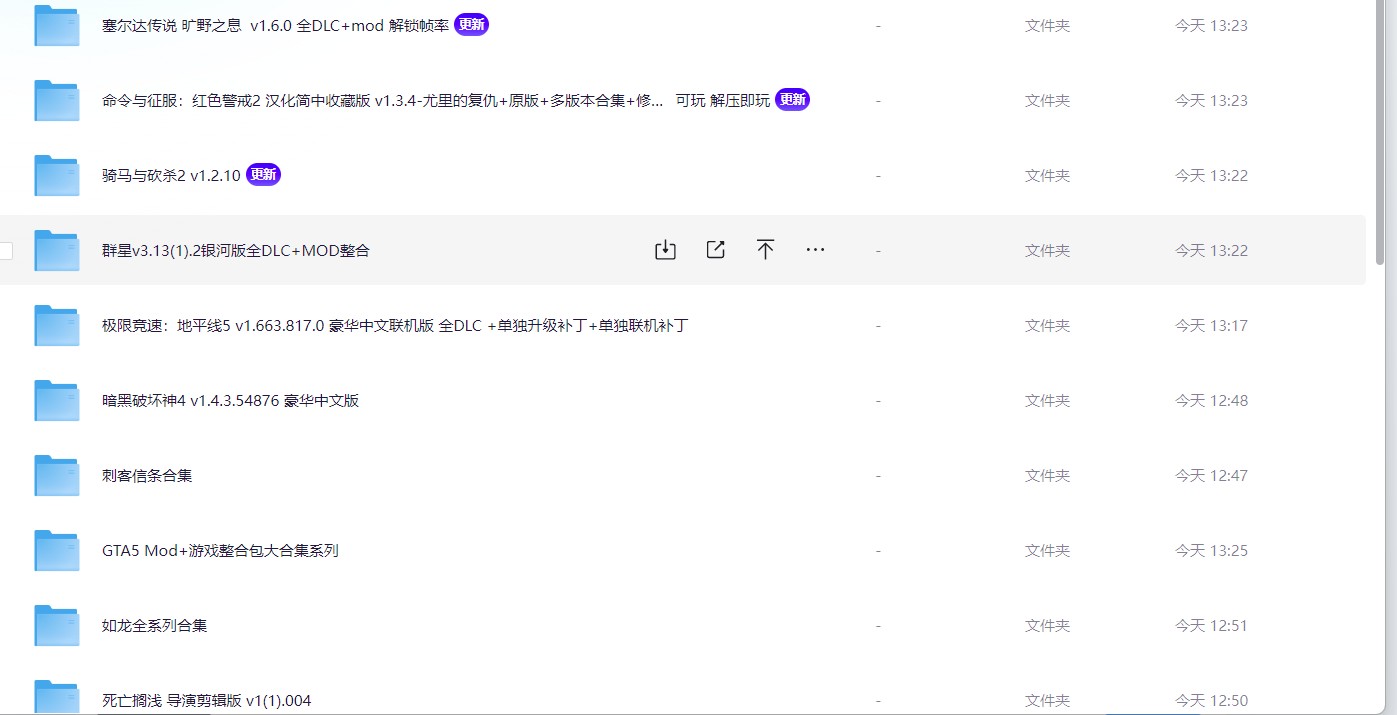Open the more options ellipsis on 群星 row
The image size is (1397, 715).
click(x=815, y=250)
